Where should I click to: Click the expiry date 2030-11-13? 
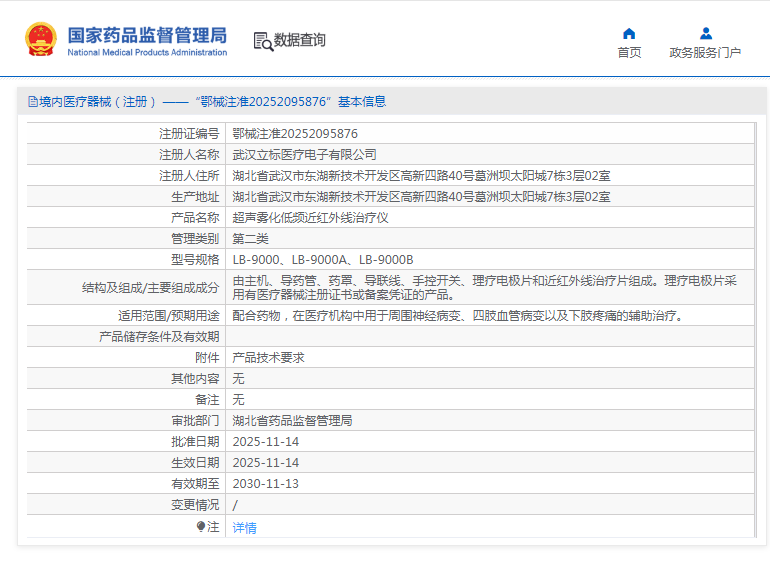point(265,483)
